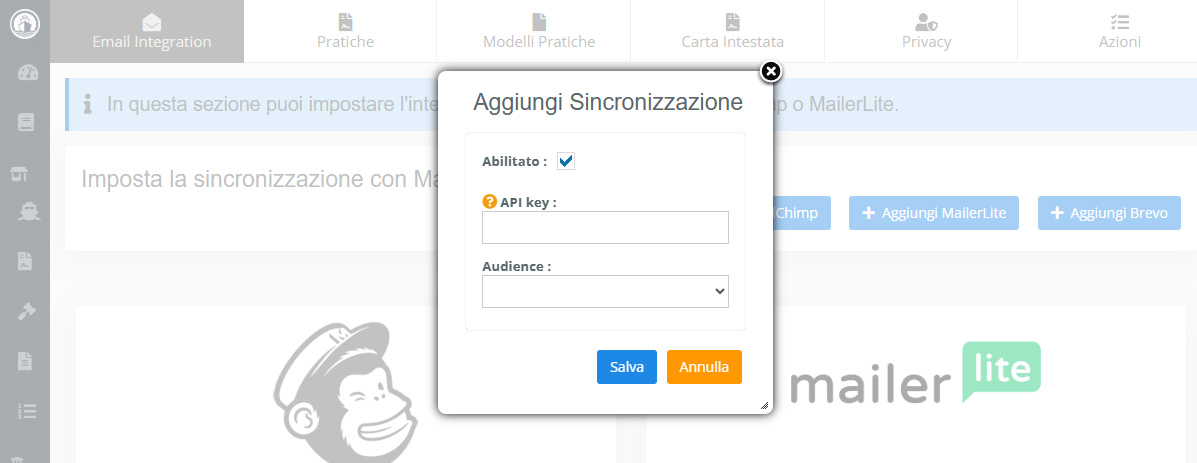This screenshot has width=1197, height=463.
Task: Open the PDF document icon in sidebar
Action: 25,261
